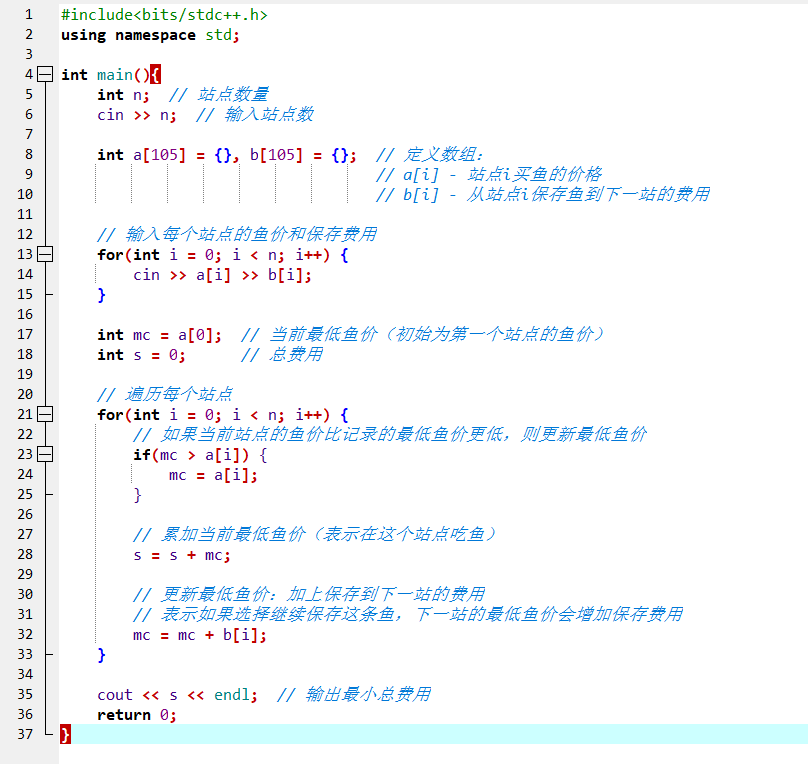This screenshot has width=808, height=764.
Task: Click on 'a[105]' array declaration
Action: (x=159, y=155)
